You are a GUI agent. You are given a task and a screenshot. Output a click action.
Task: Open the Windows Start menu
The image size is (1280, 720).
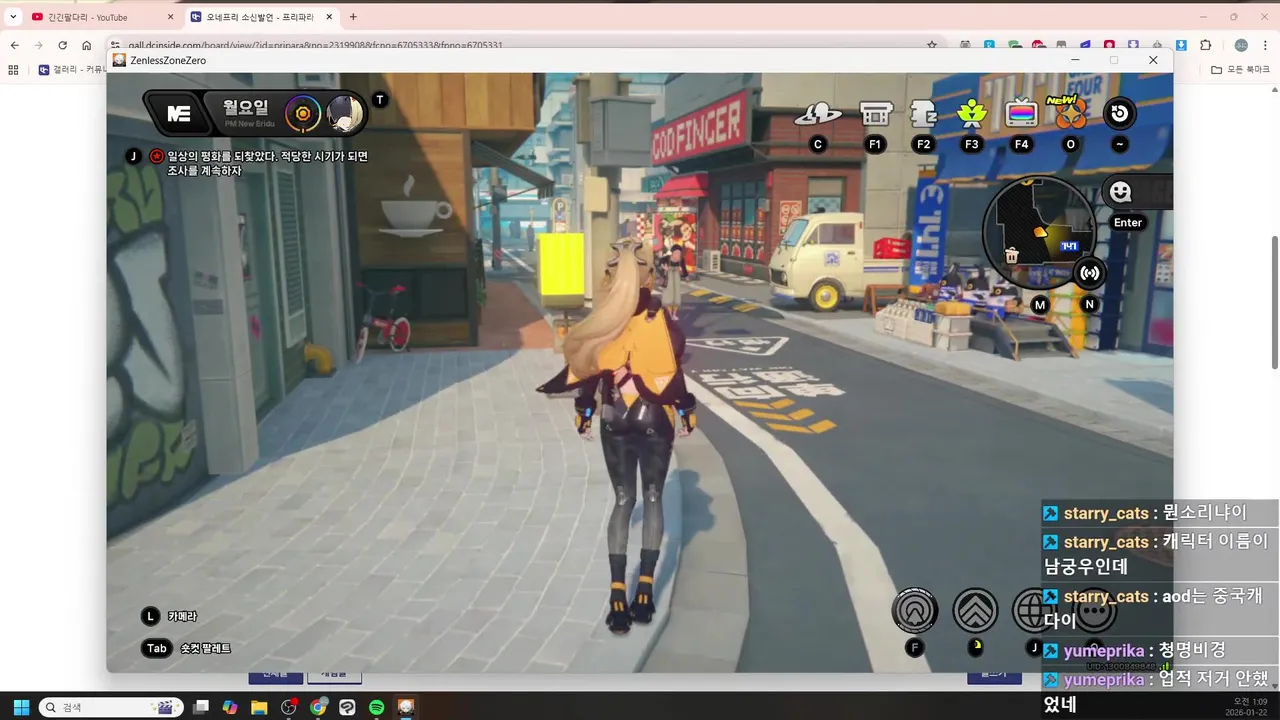(x=21, y=707)
